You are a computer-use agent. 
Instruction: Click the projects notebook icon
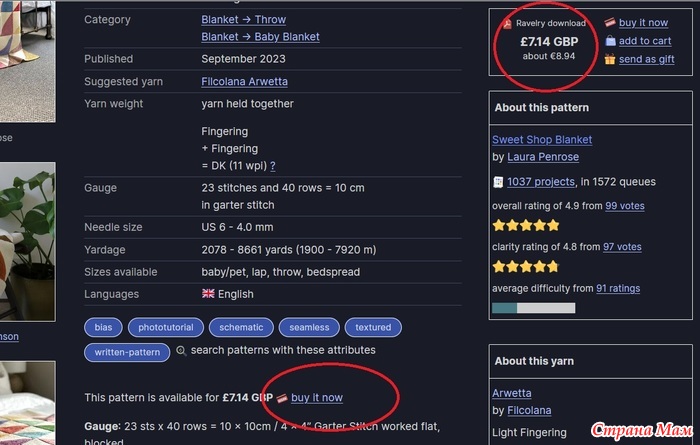click(498, 182)
